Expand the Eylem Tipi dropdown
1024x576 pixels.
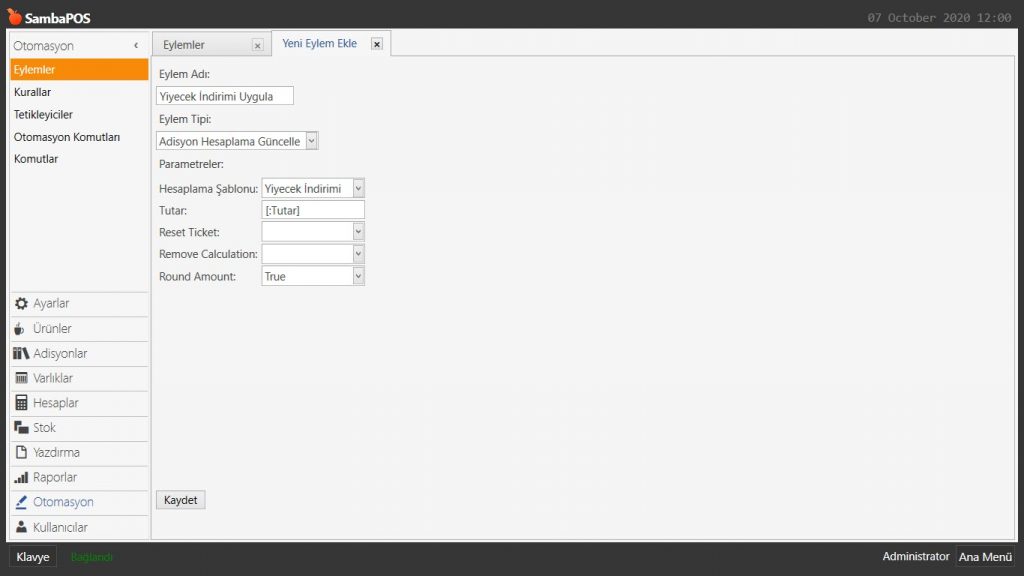coord(311,141)
